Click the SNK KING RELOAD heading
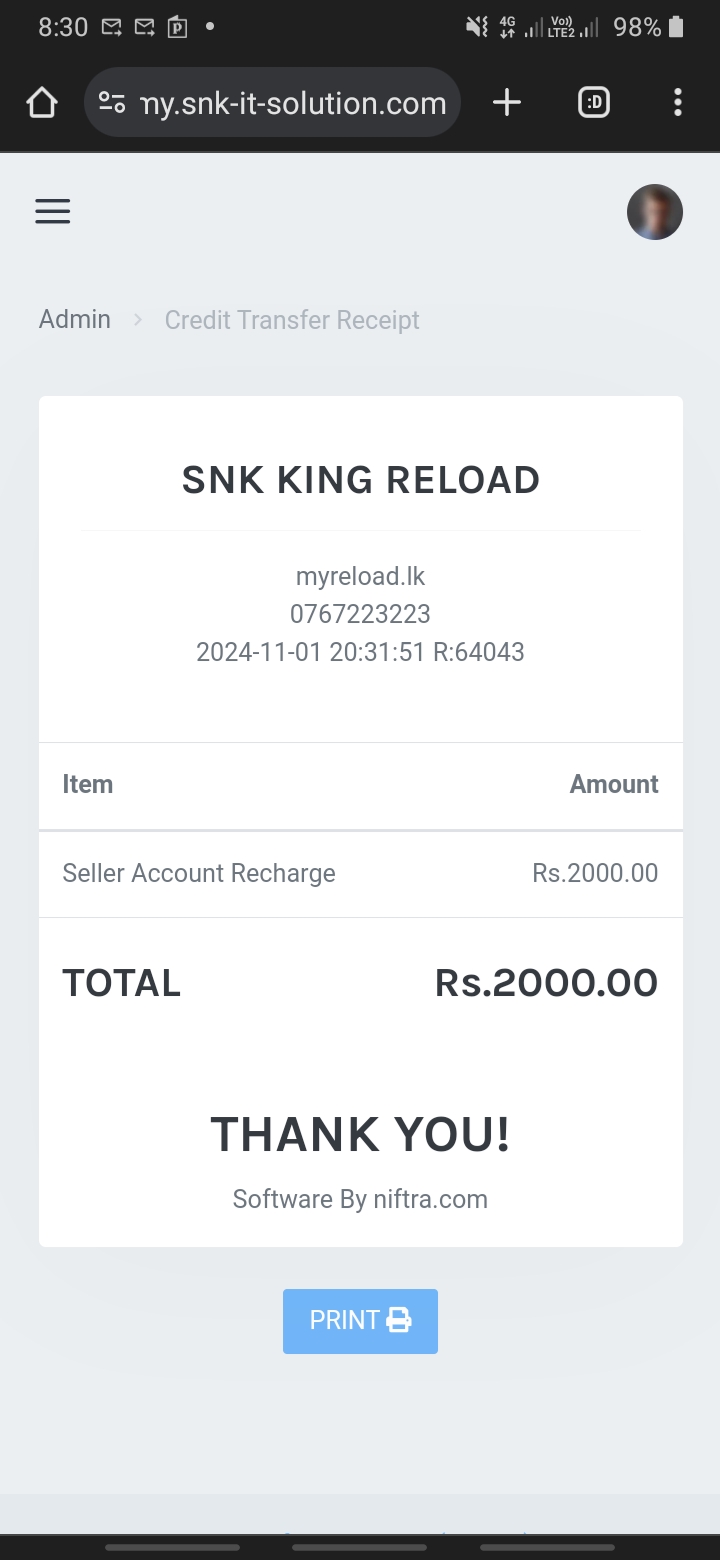The height and width of the screenshot is (1560, 720). tap(360, 480)
